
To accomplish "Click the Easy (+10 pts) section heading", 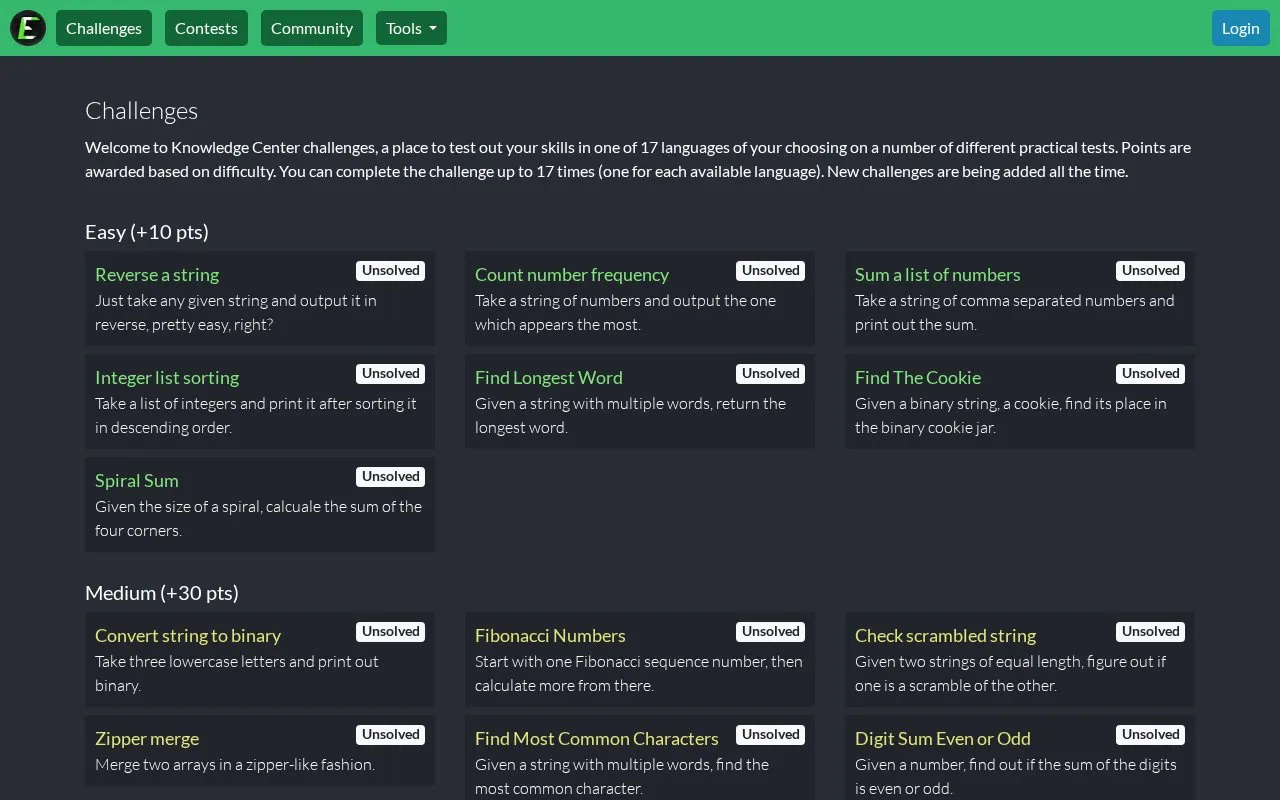I will point(147,232).
